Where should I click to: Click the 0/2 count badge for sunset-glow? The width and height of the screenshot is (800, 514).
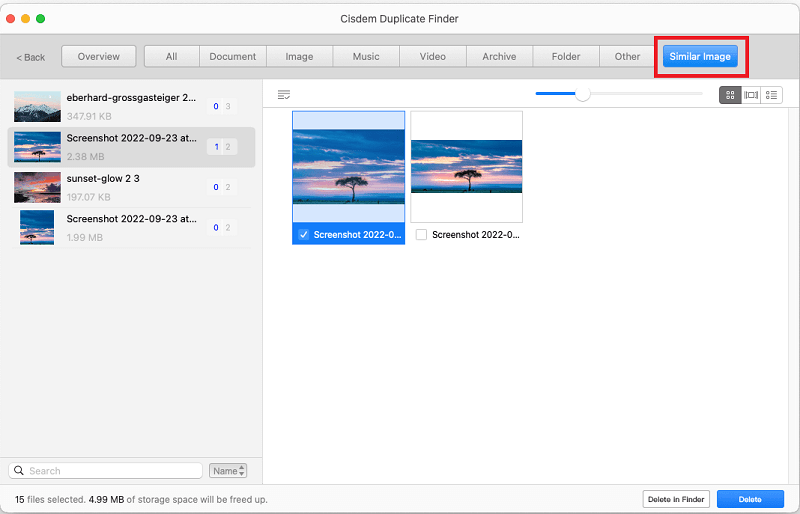pos(222,187)
